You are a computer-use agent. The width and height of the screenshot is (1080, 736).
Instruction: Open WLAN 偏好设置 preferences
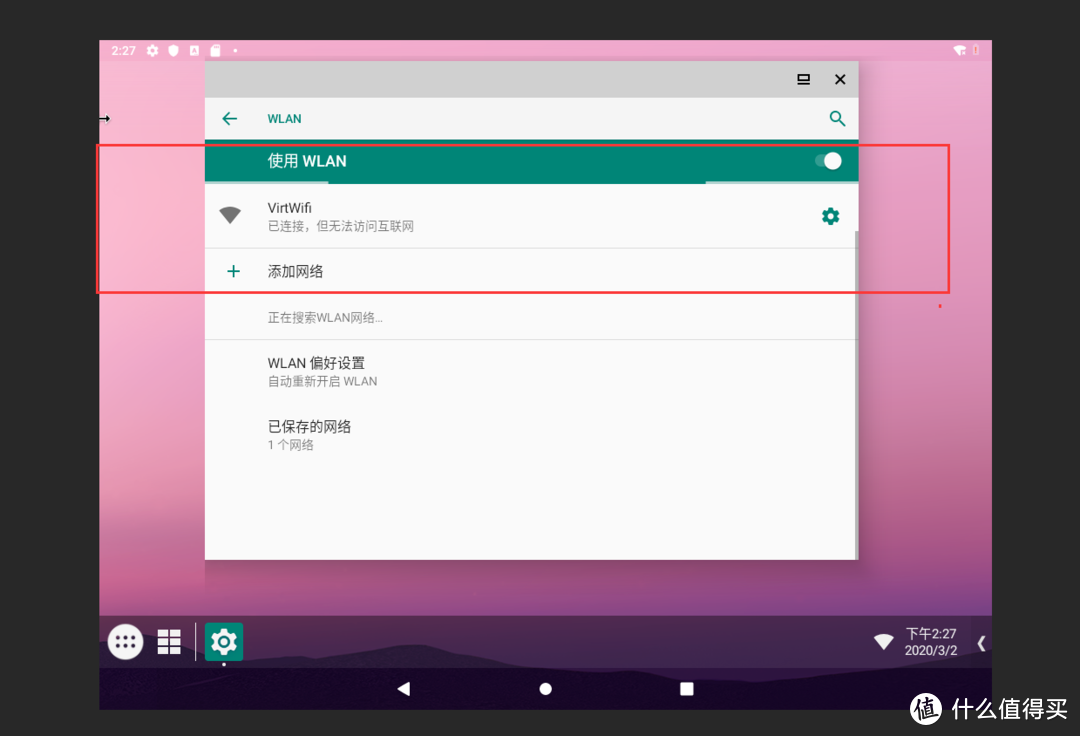(x=317, y=371)
